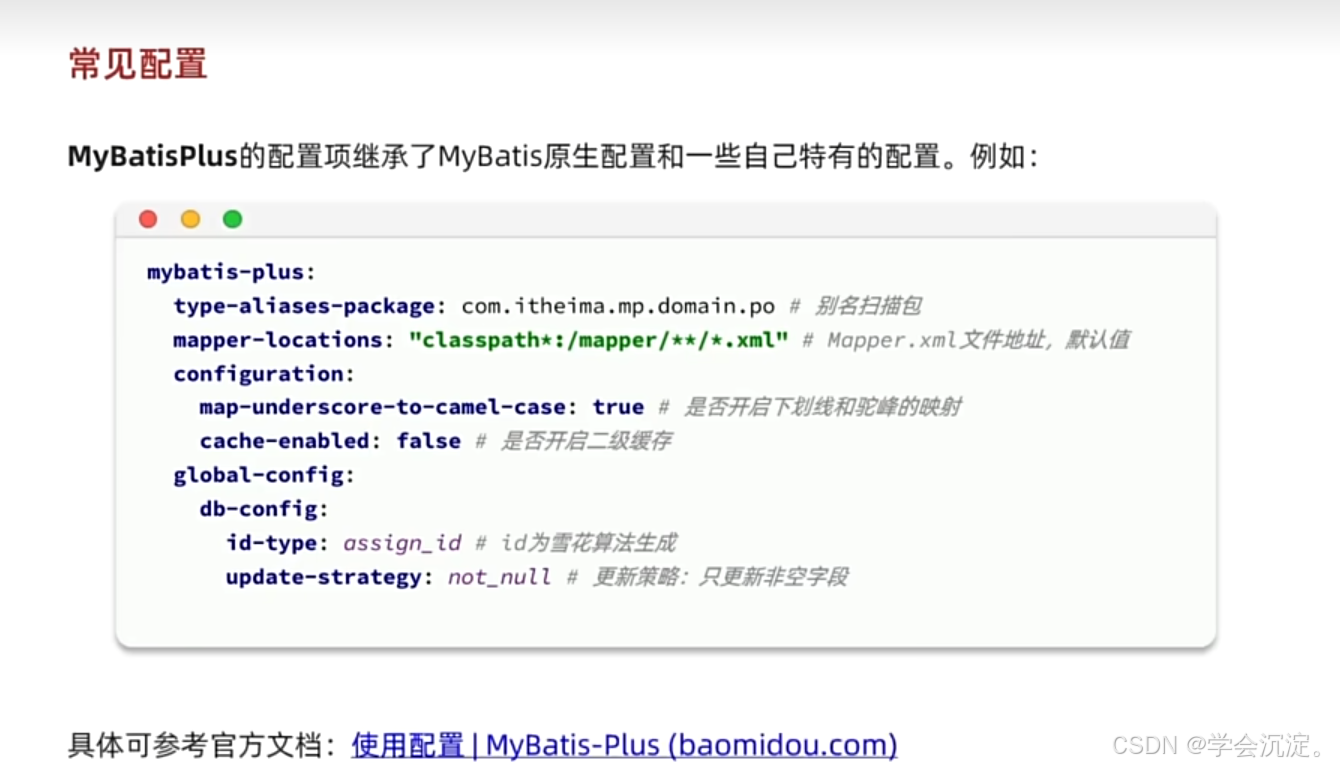Click the db-config: key
Viewport: 1340px width, 767px height.
(x=264, y=509)
